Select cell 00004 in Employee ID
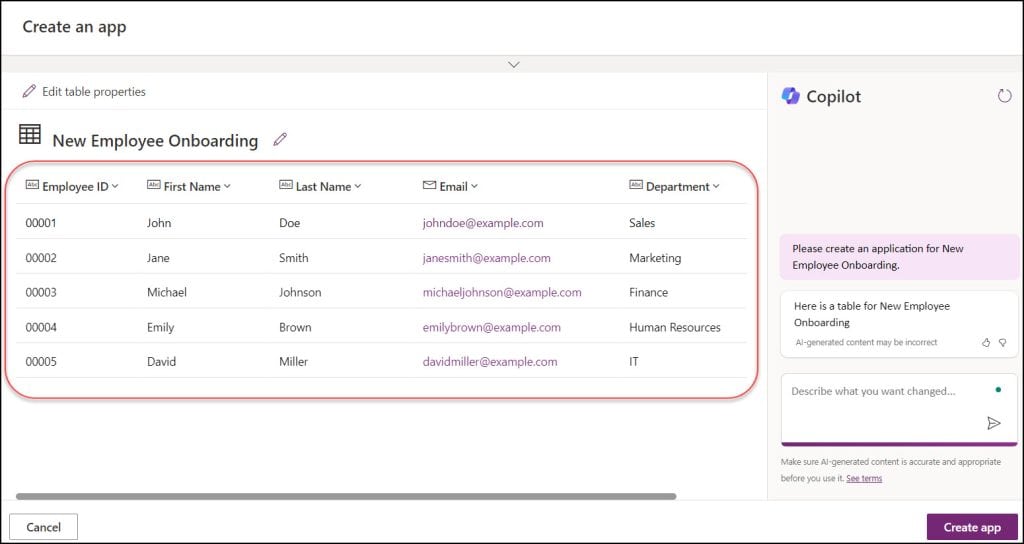The image size is (1024, 544). coord(40,327)
